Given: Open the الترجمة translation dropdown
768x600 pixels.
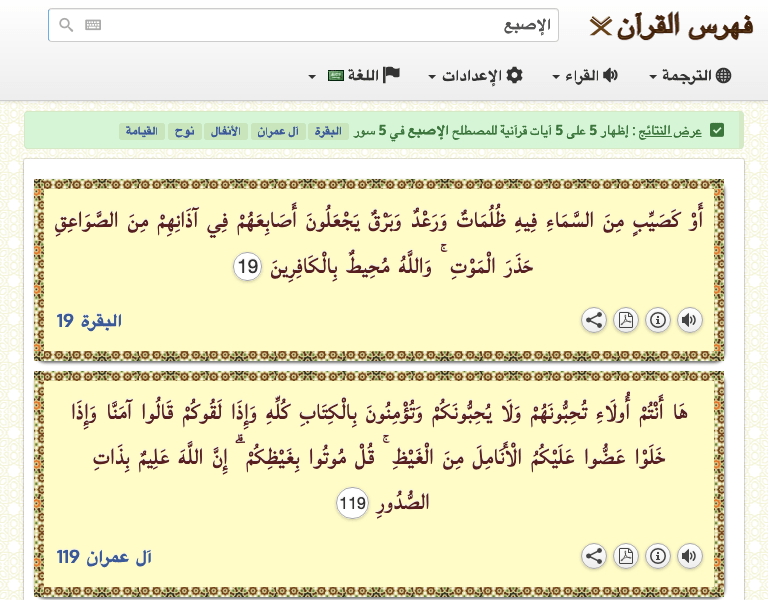Looking at the screenshot, I should coord(690,75).
